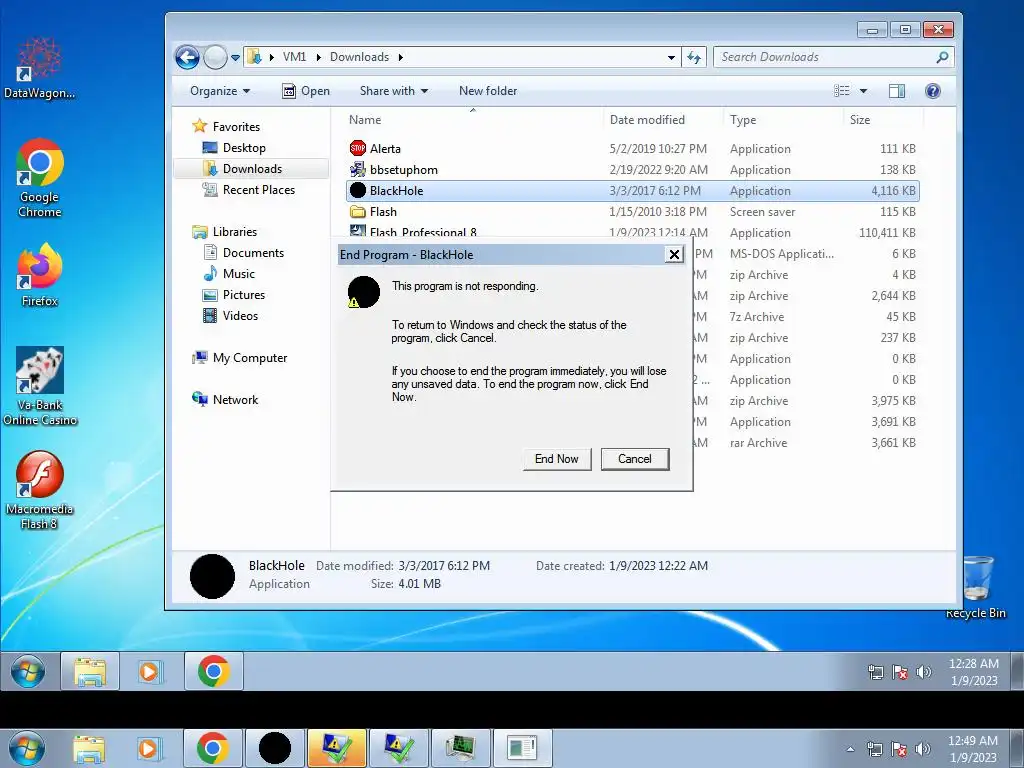This screenshot has height=768, width=1024.
Task: Open Explorer help question mark icon
Action: pyautogui.click(x=933, y=91)
